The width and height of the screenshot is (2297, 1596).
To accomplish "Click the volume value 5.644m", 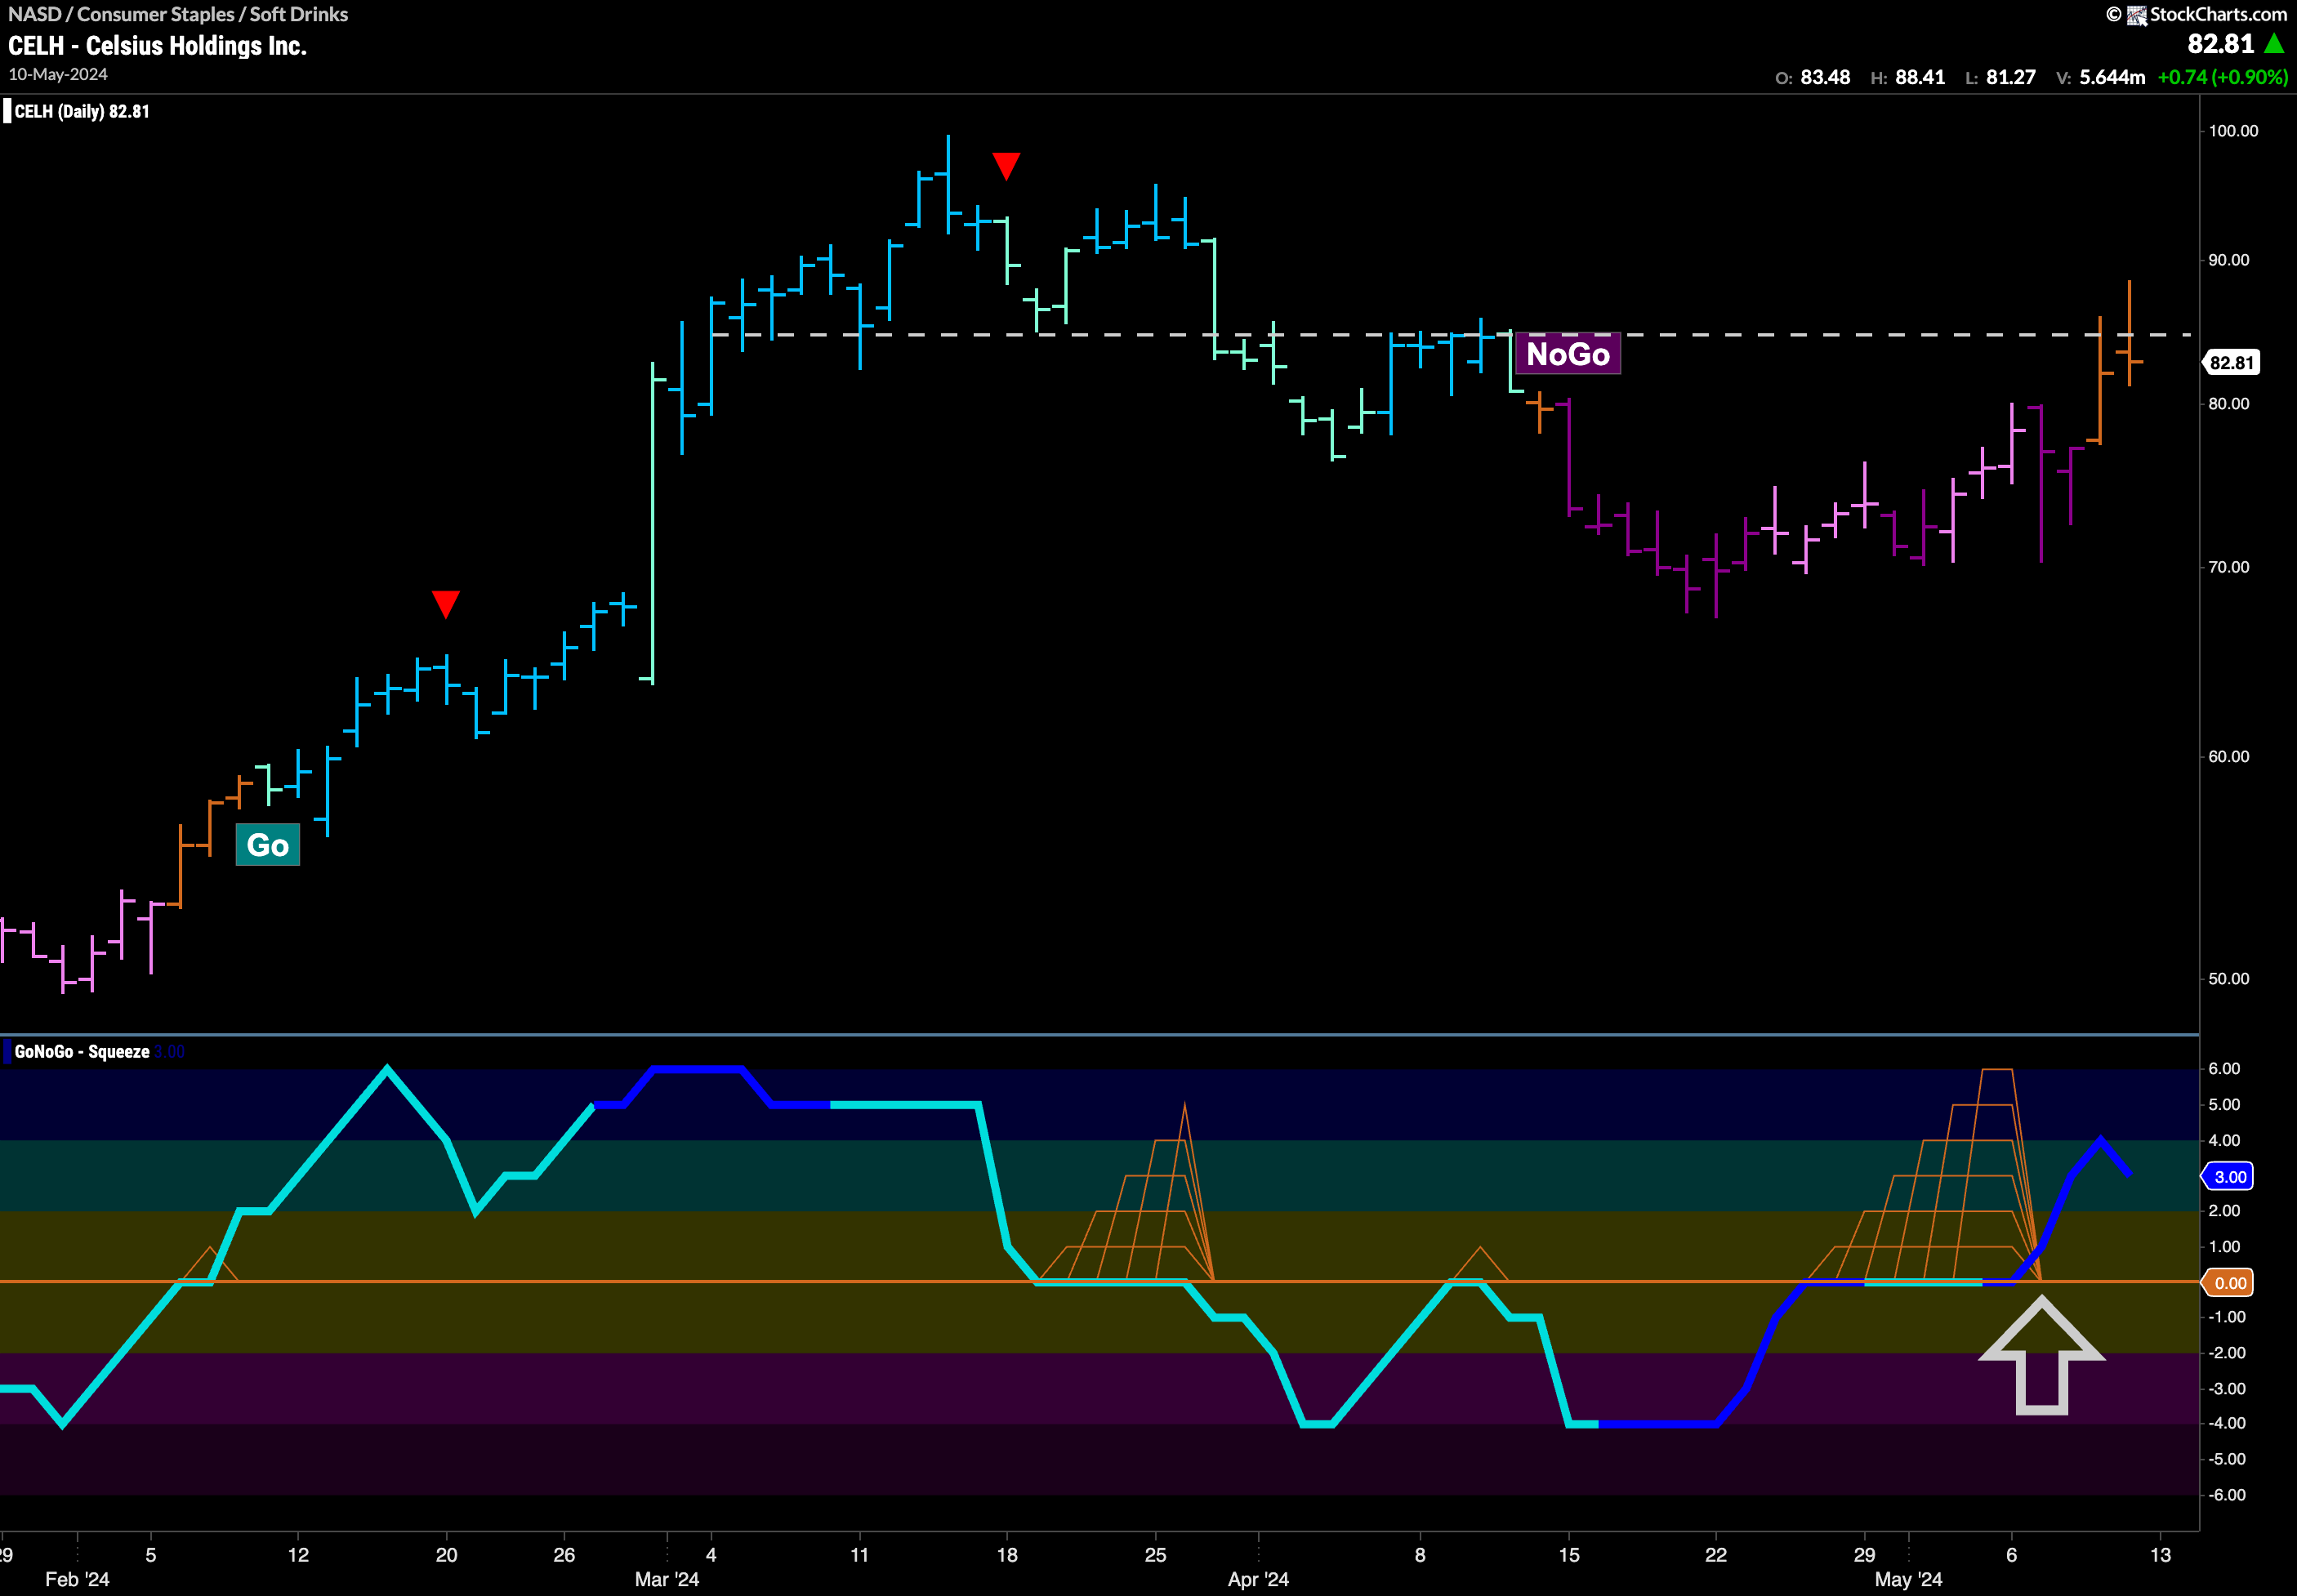I will click(2112, 77).
